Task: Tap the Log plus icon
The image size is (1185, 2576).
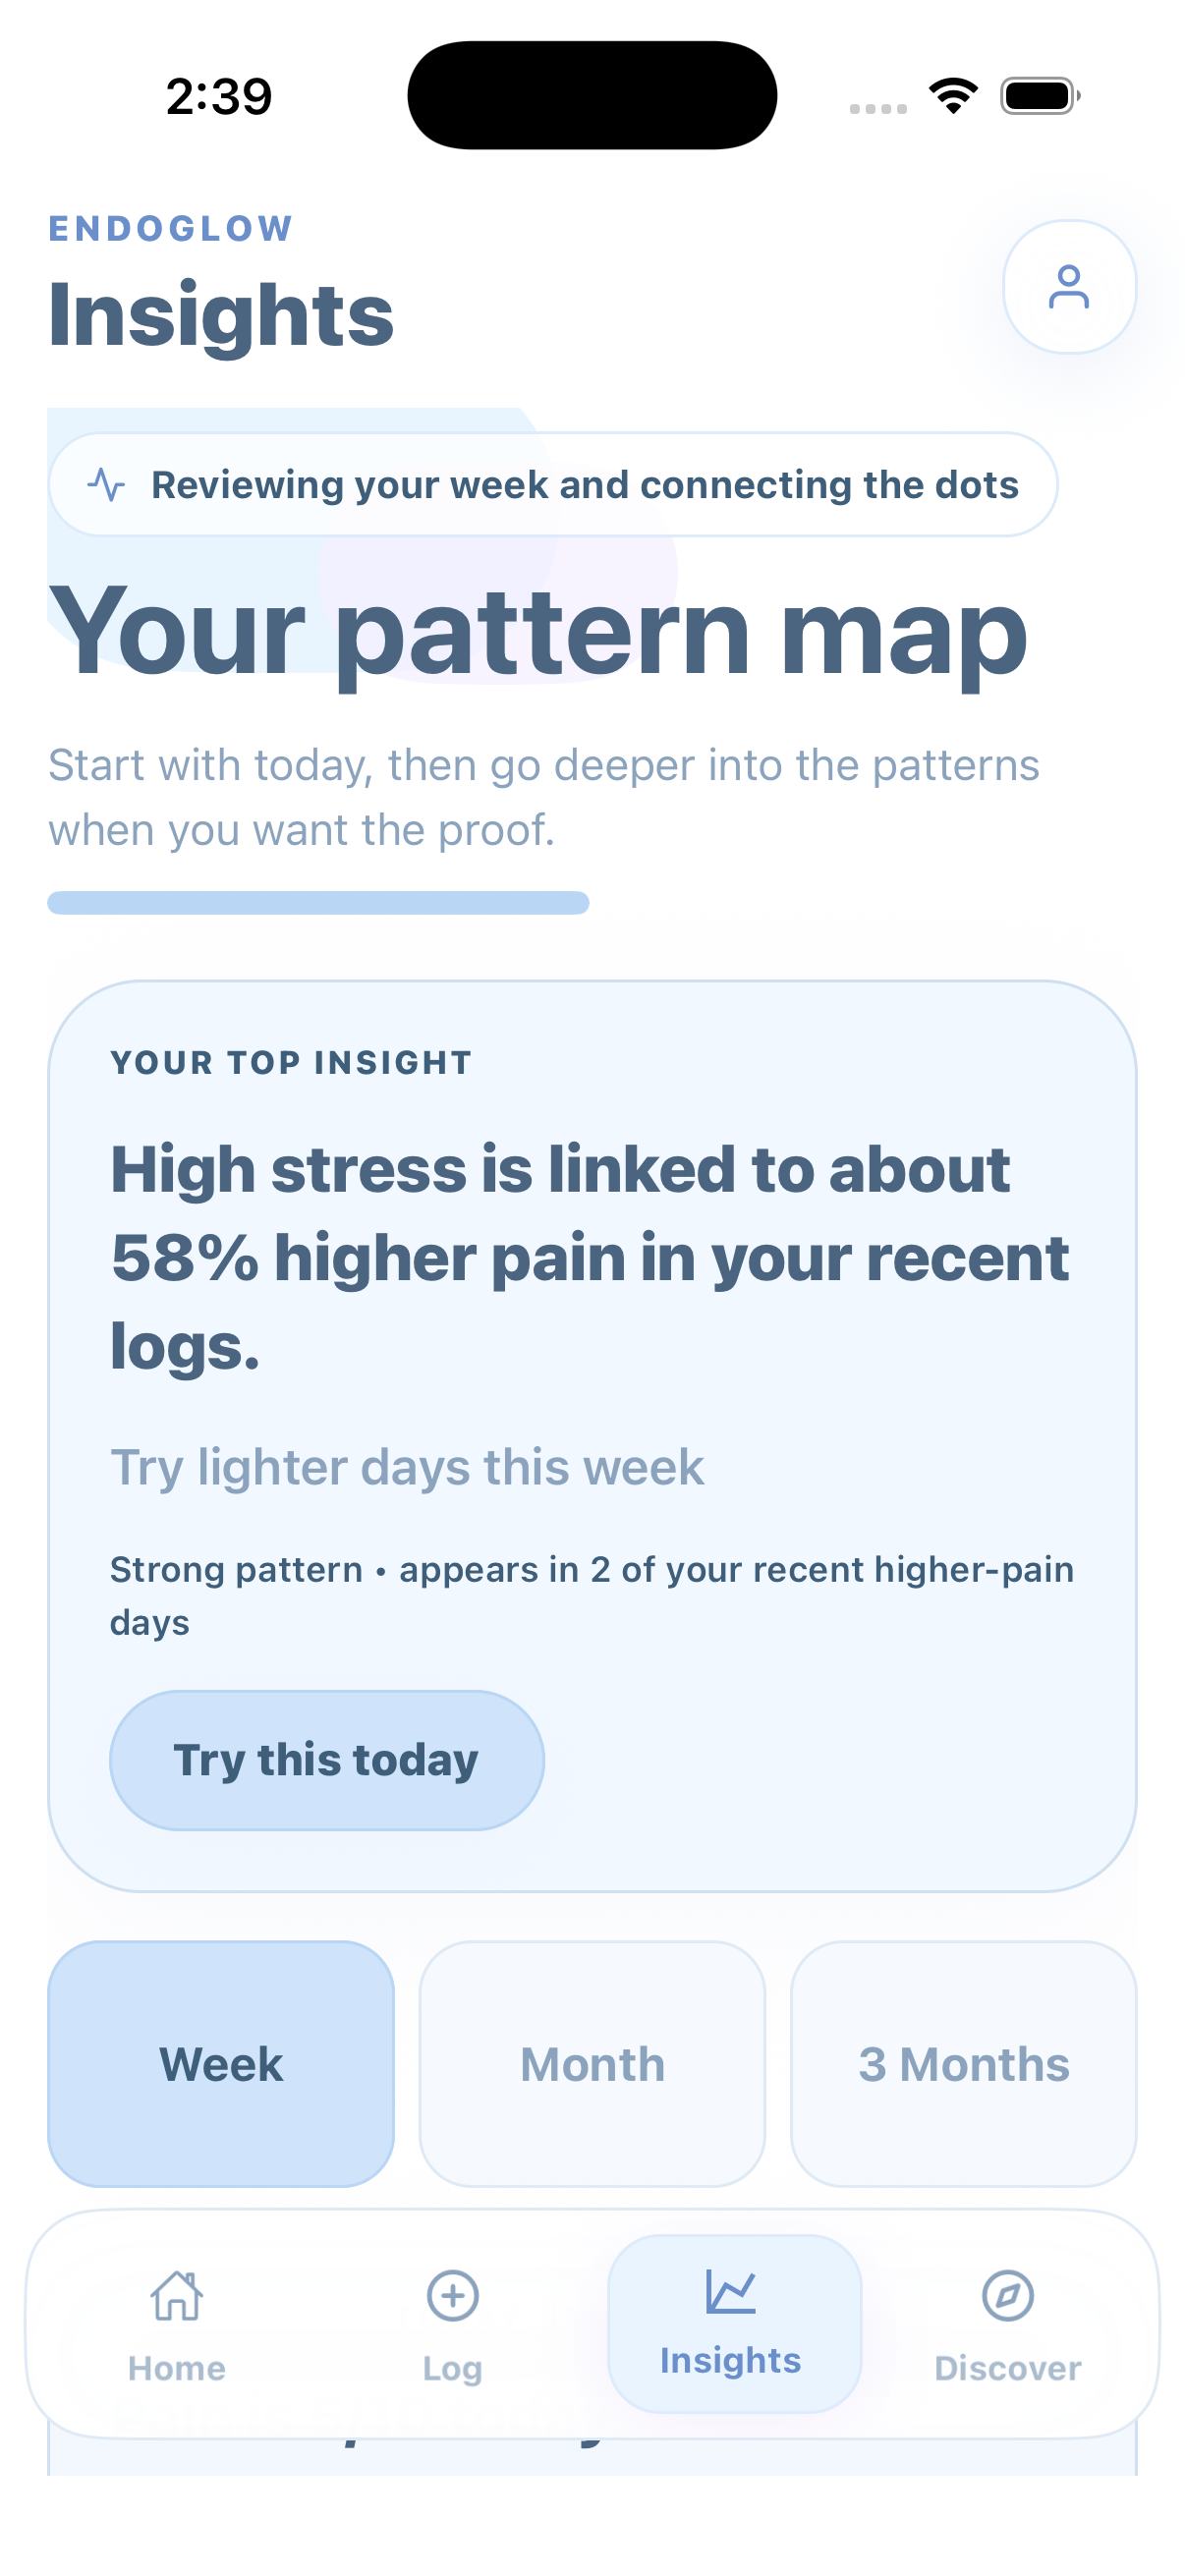Action: 451,2296
